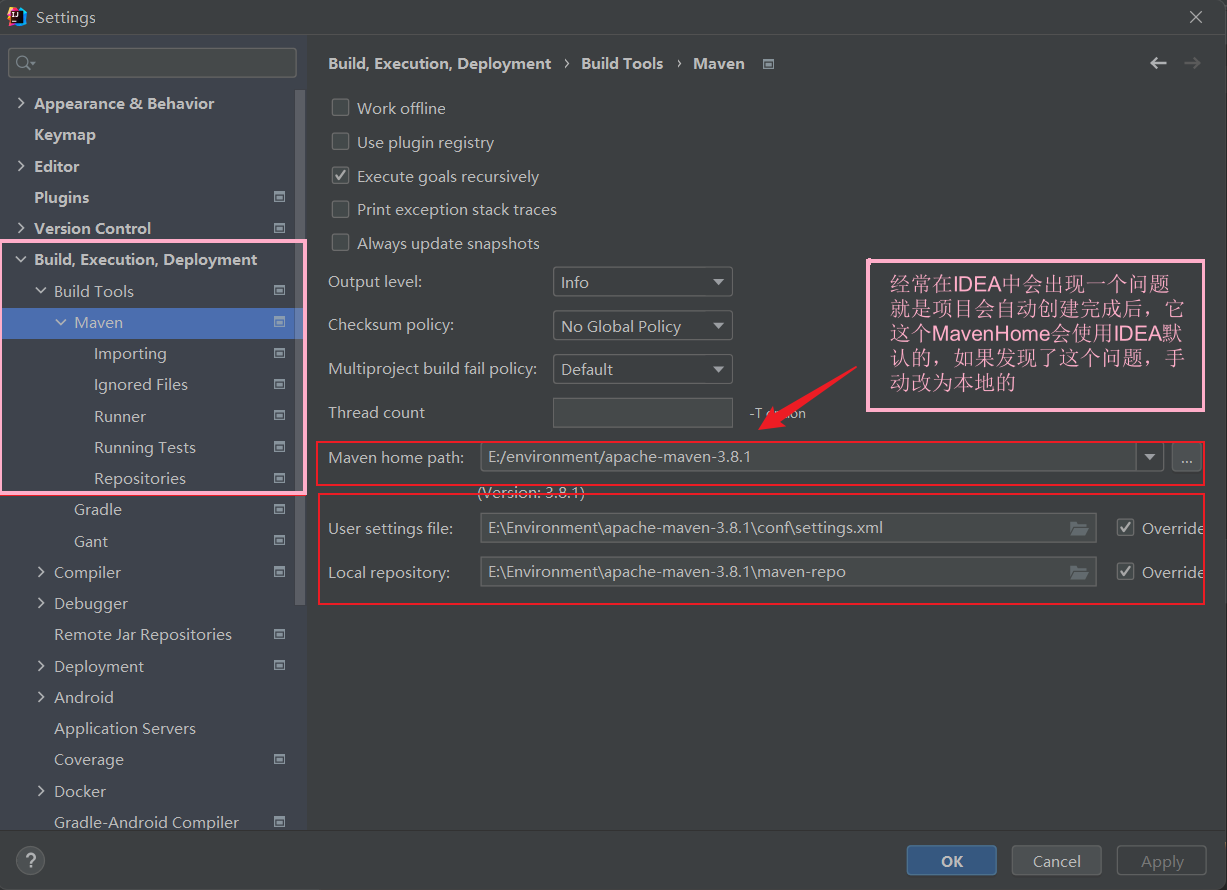The image size is (1227, 890).
Task: Browse folder icon for Local repository
Action: pyautogui.click(x=1079, y=572)
